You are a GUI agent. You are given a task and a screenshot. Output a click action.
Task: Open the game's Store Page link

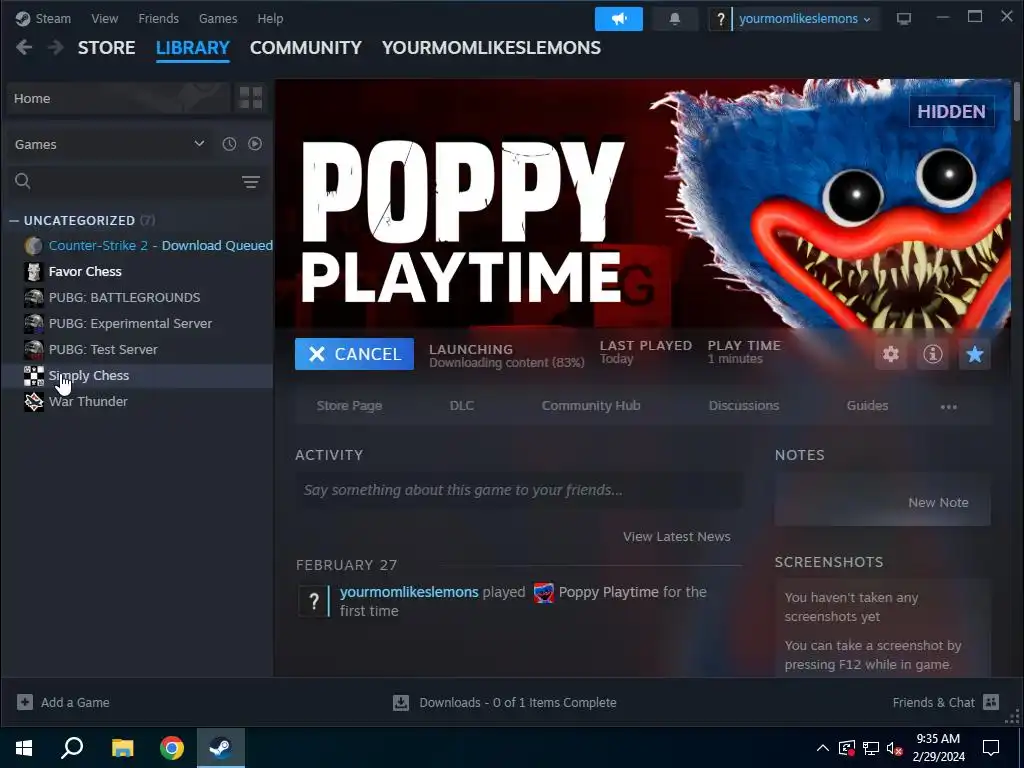click(x=349, y=406)
